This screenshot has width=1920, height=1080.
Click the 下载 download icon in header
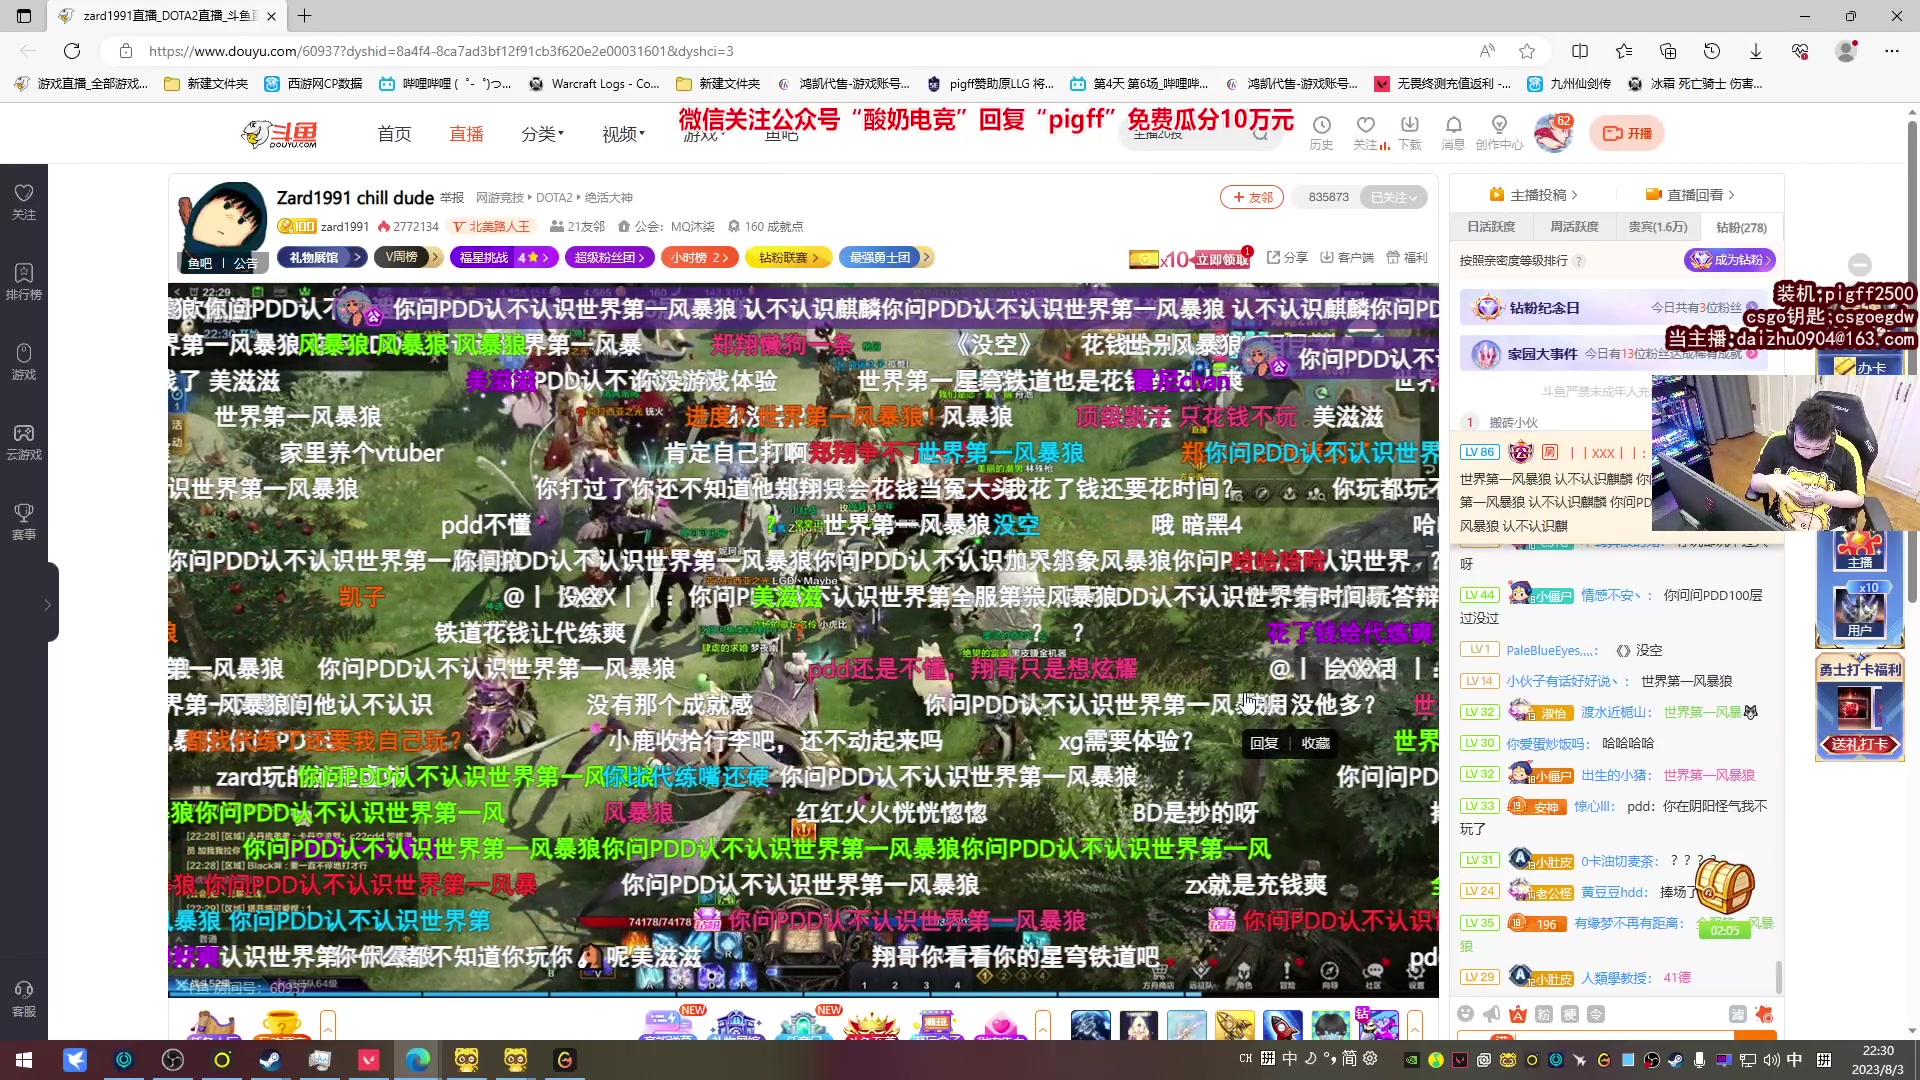click(x=1409, y=127)
